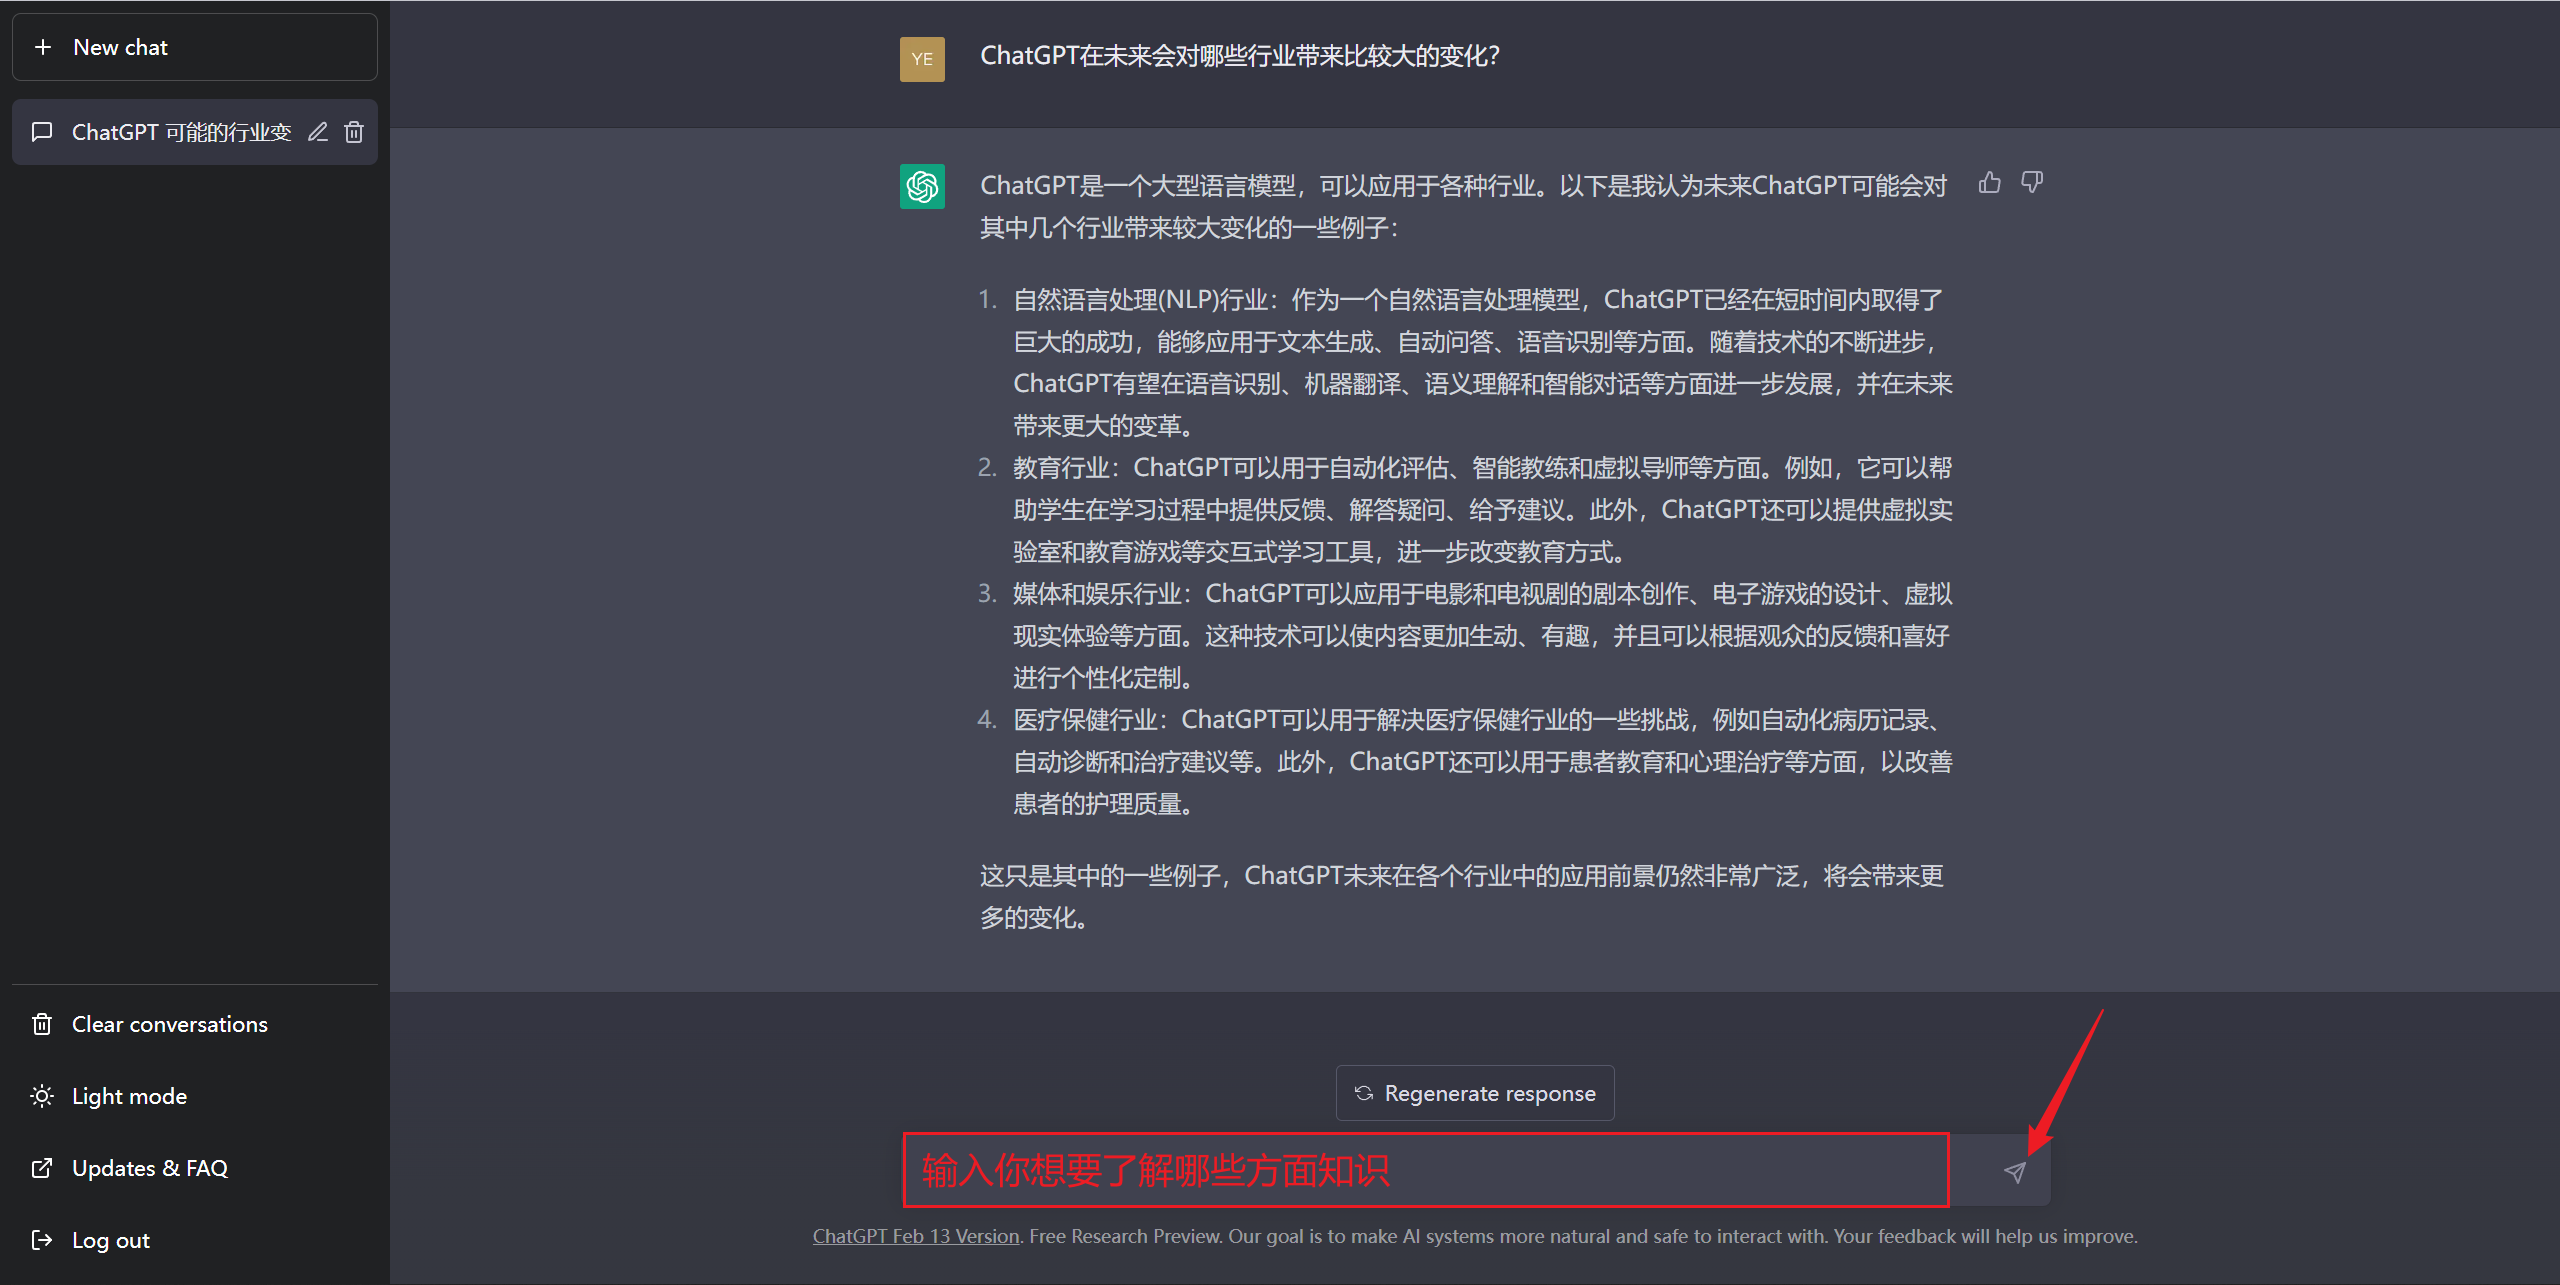
Task: Click the closing paragraph starting 这只是其中的一些例子
Action: click(x=1462, y=897)
